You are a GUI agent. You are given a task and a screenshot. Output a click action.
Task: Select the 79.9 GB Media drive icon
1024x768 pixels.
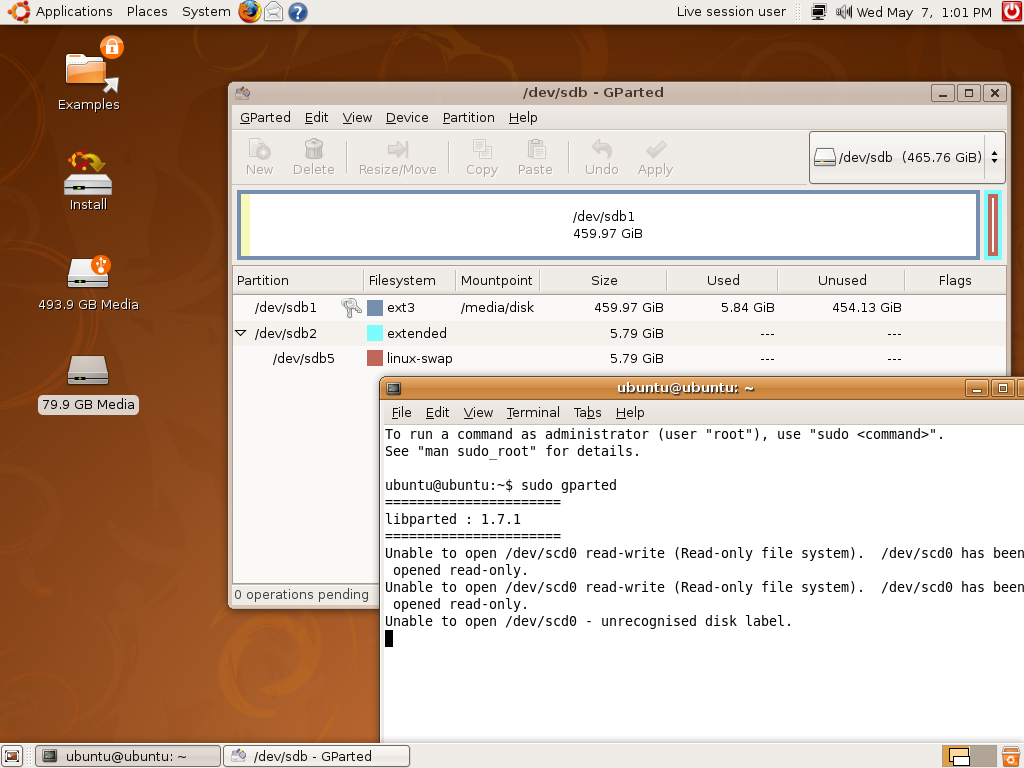pyautogui.click(x=88, y=383)
